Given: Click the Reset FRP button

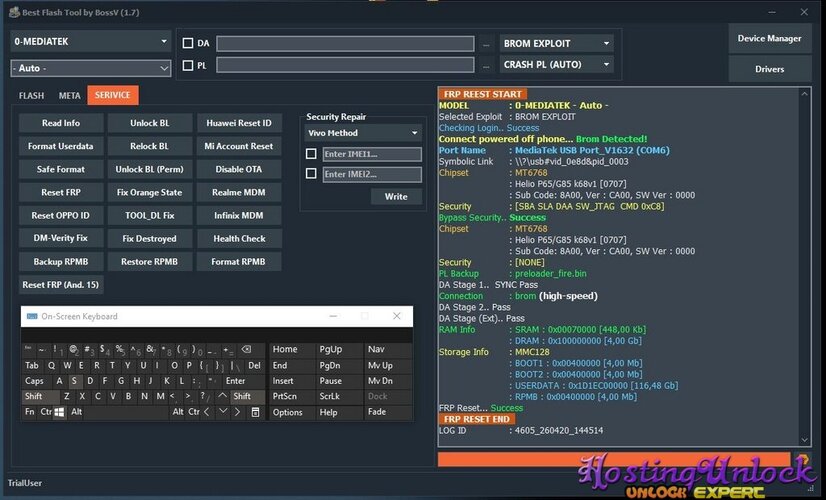Looking at the screenshot, I should [x=61, y=192].
